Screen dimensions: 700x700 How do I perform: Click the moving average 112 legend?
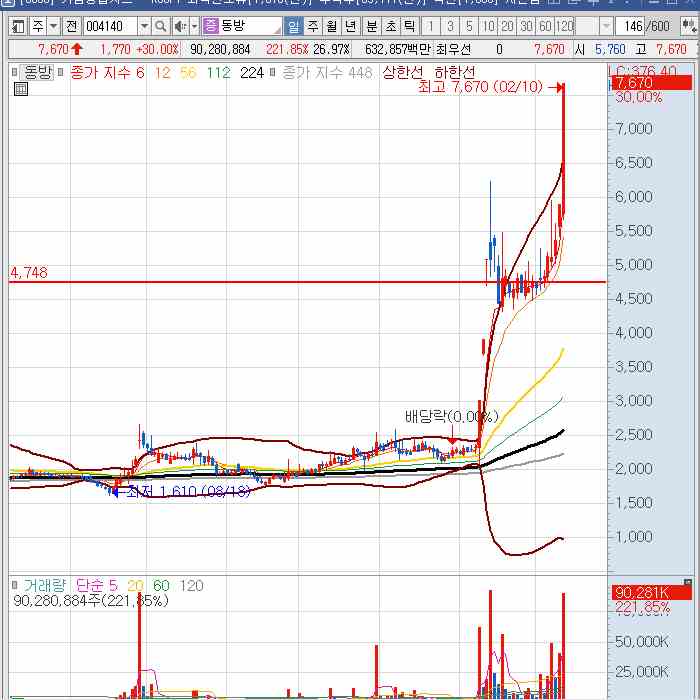click(x=219, y=72)
